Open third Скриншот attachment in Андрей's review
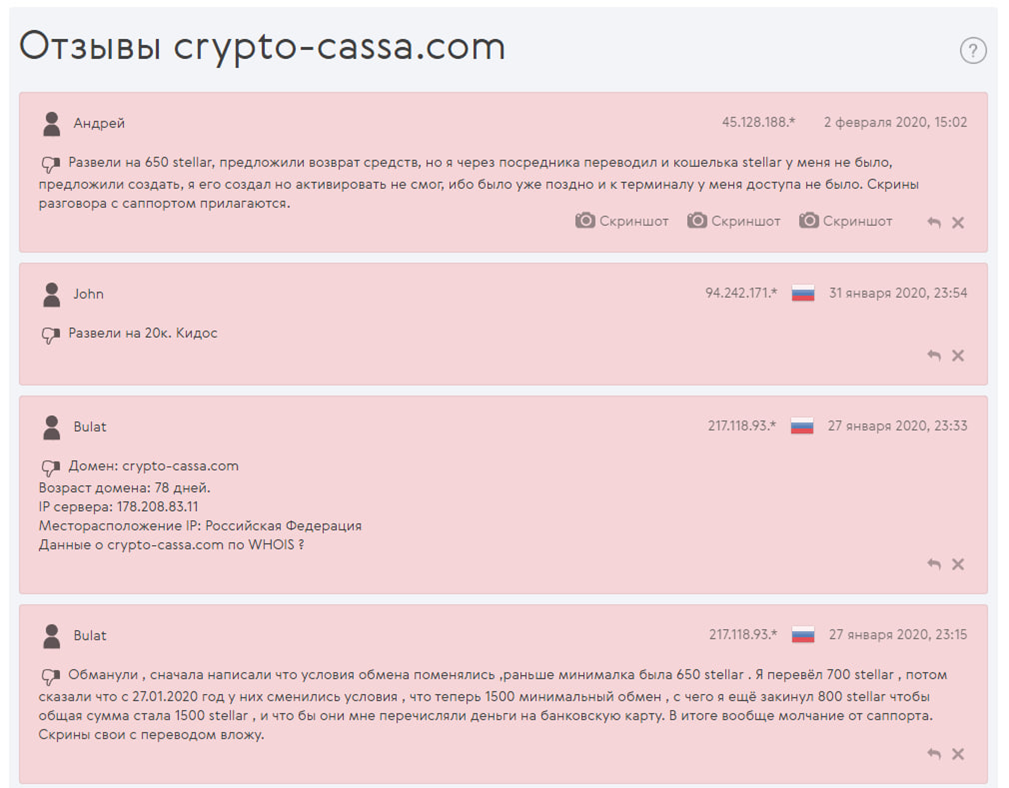The height and width of the screenshot is (788, 1009). coord(846,221)
